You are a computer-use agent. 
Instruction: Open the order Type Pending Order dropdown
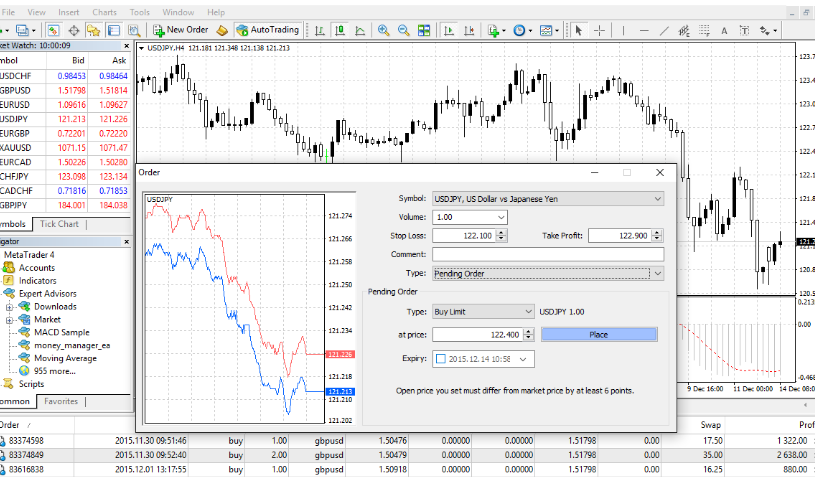tap(548, 273)
